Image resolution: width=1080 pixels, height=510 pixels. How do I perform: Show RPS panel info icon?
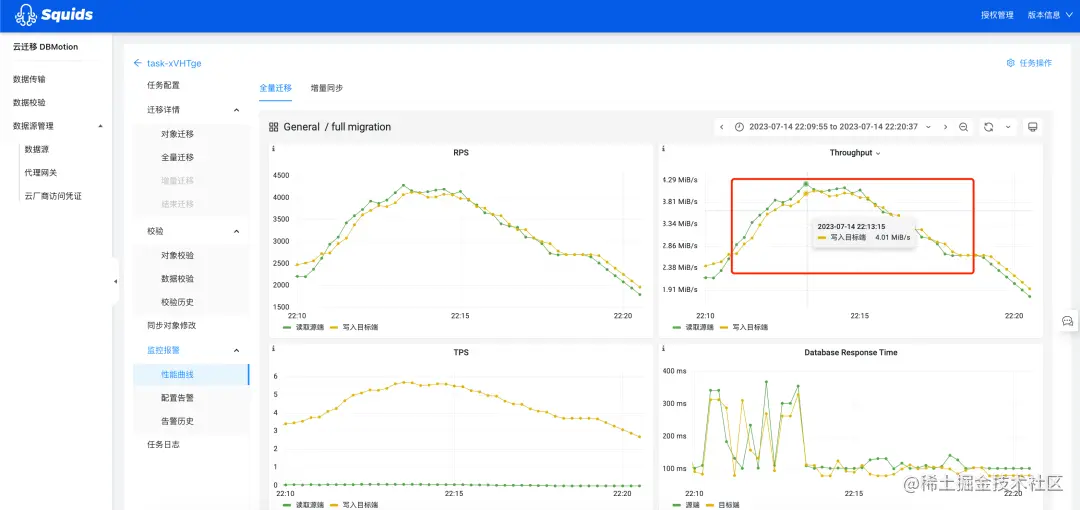[x=274, y=149]
